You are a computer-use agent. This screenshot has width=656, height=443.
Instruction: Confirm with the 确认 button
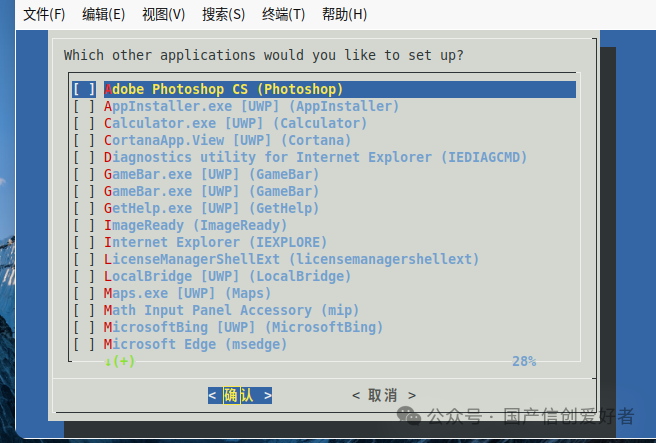[240, 395]
